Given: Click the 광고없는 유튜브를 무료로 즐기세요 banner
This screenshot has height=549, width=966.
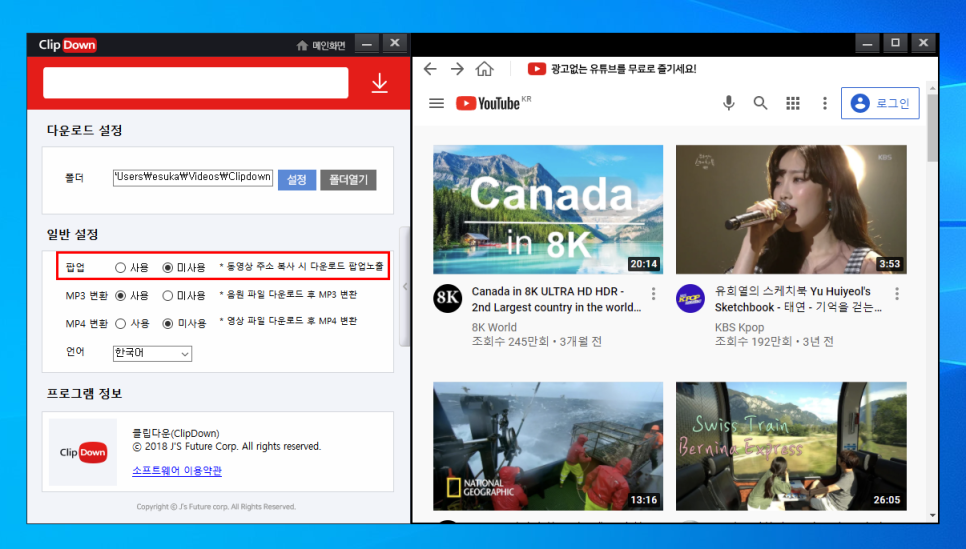Looking at the screenshot, I should pos(623,69).
